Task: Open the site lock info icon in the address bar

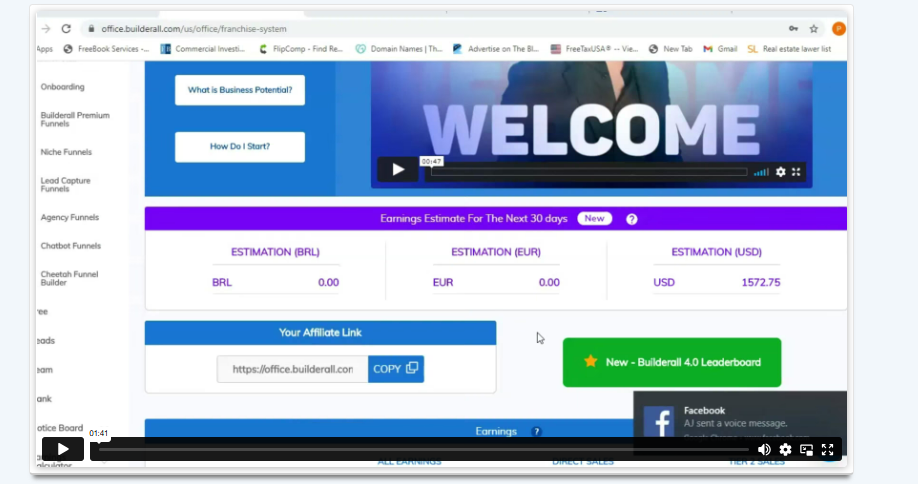Action: [x=91, y=29]
